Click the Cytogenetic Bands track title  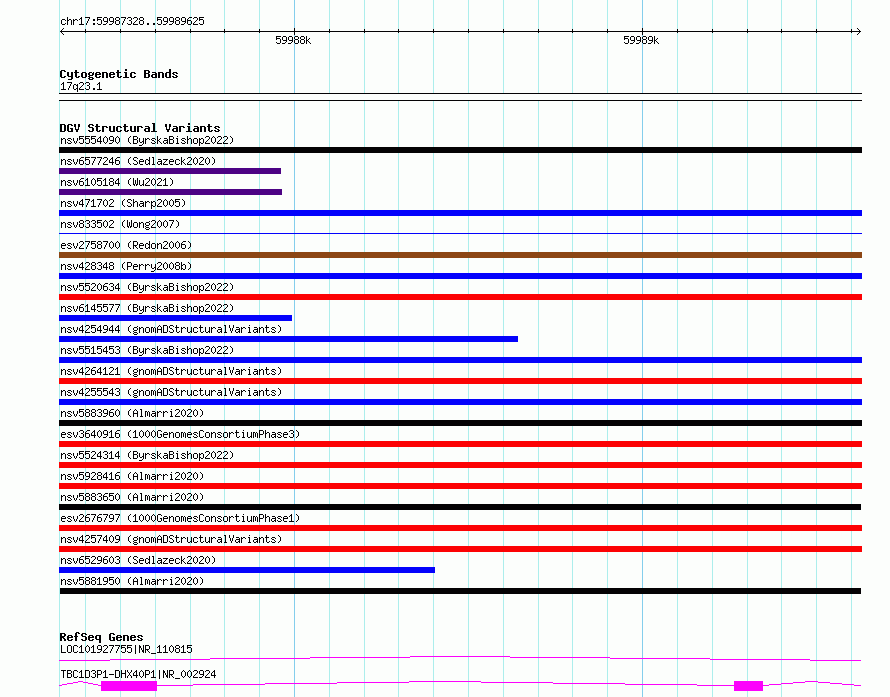coord(119,74)
